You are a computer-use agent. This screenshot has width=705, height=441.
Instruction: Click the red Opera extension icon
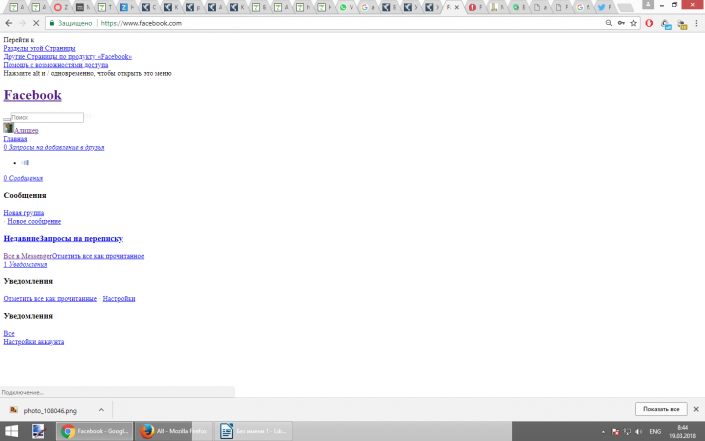(x=650, y=22)
